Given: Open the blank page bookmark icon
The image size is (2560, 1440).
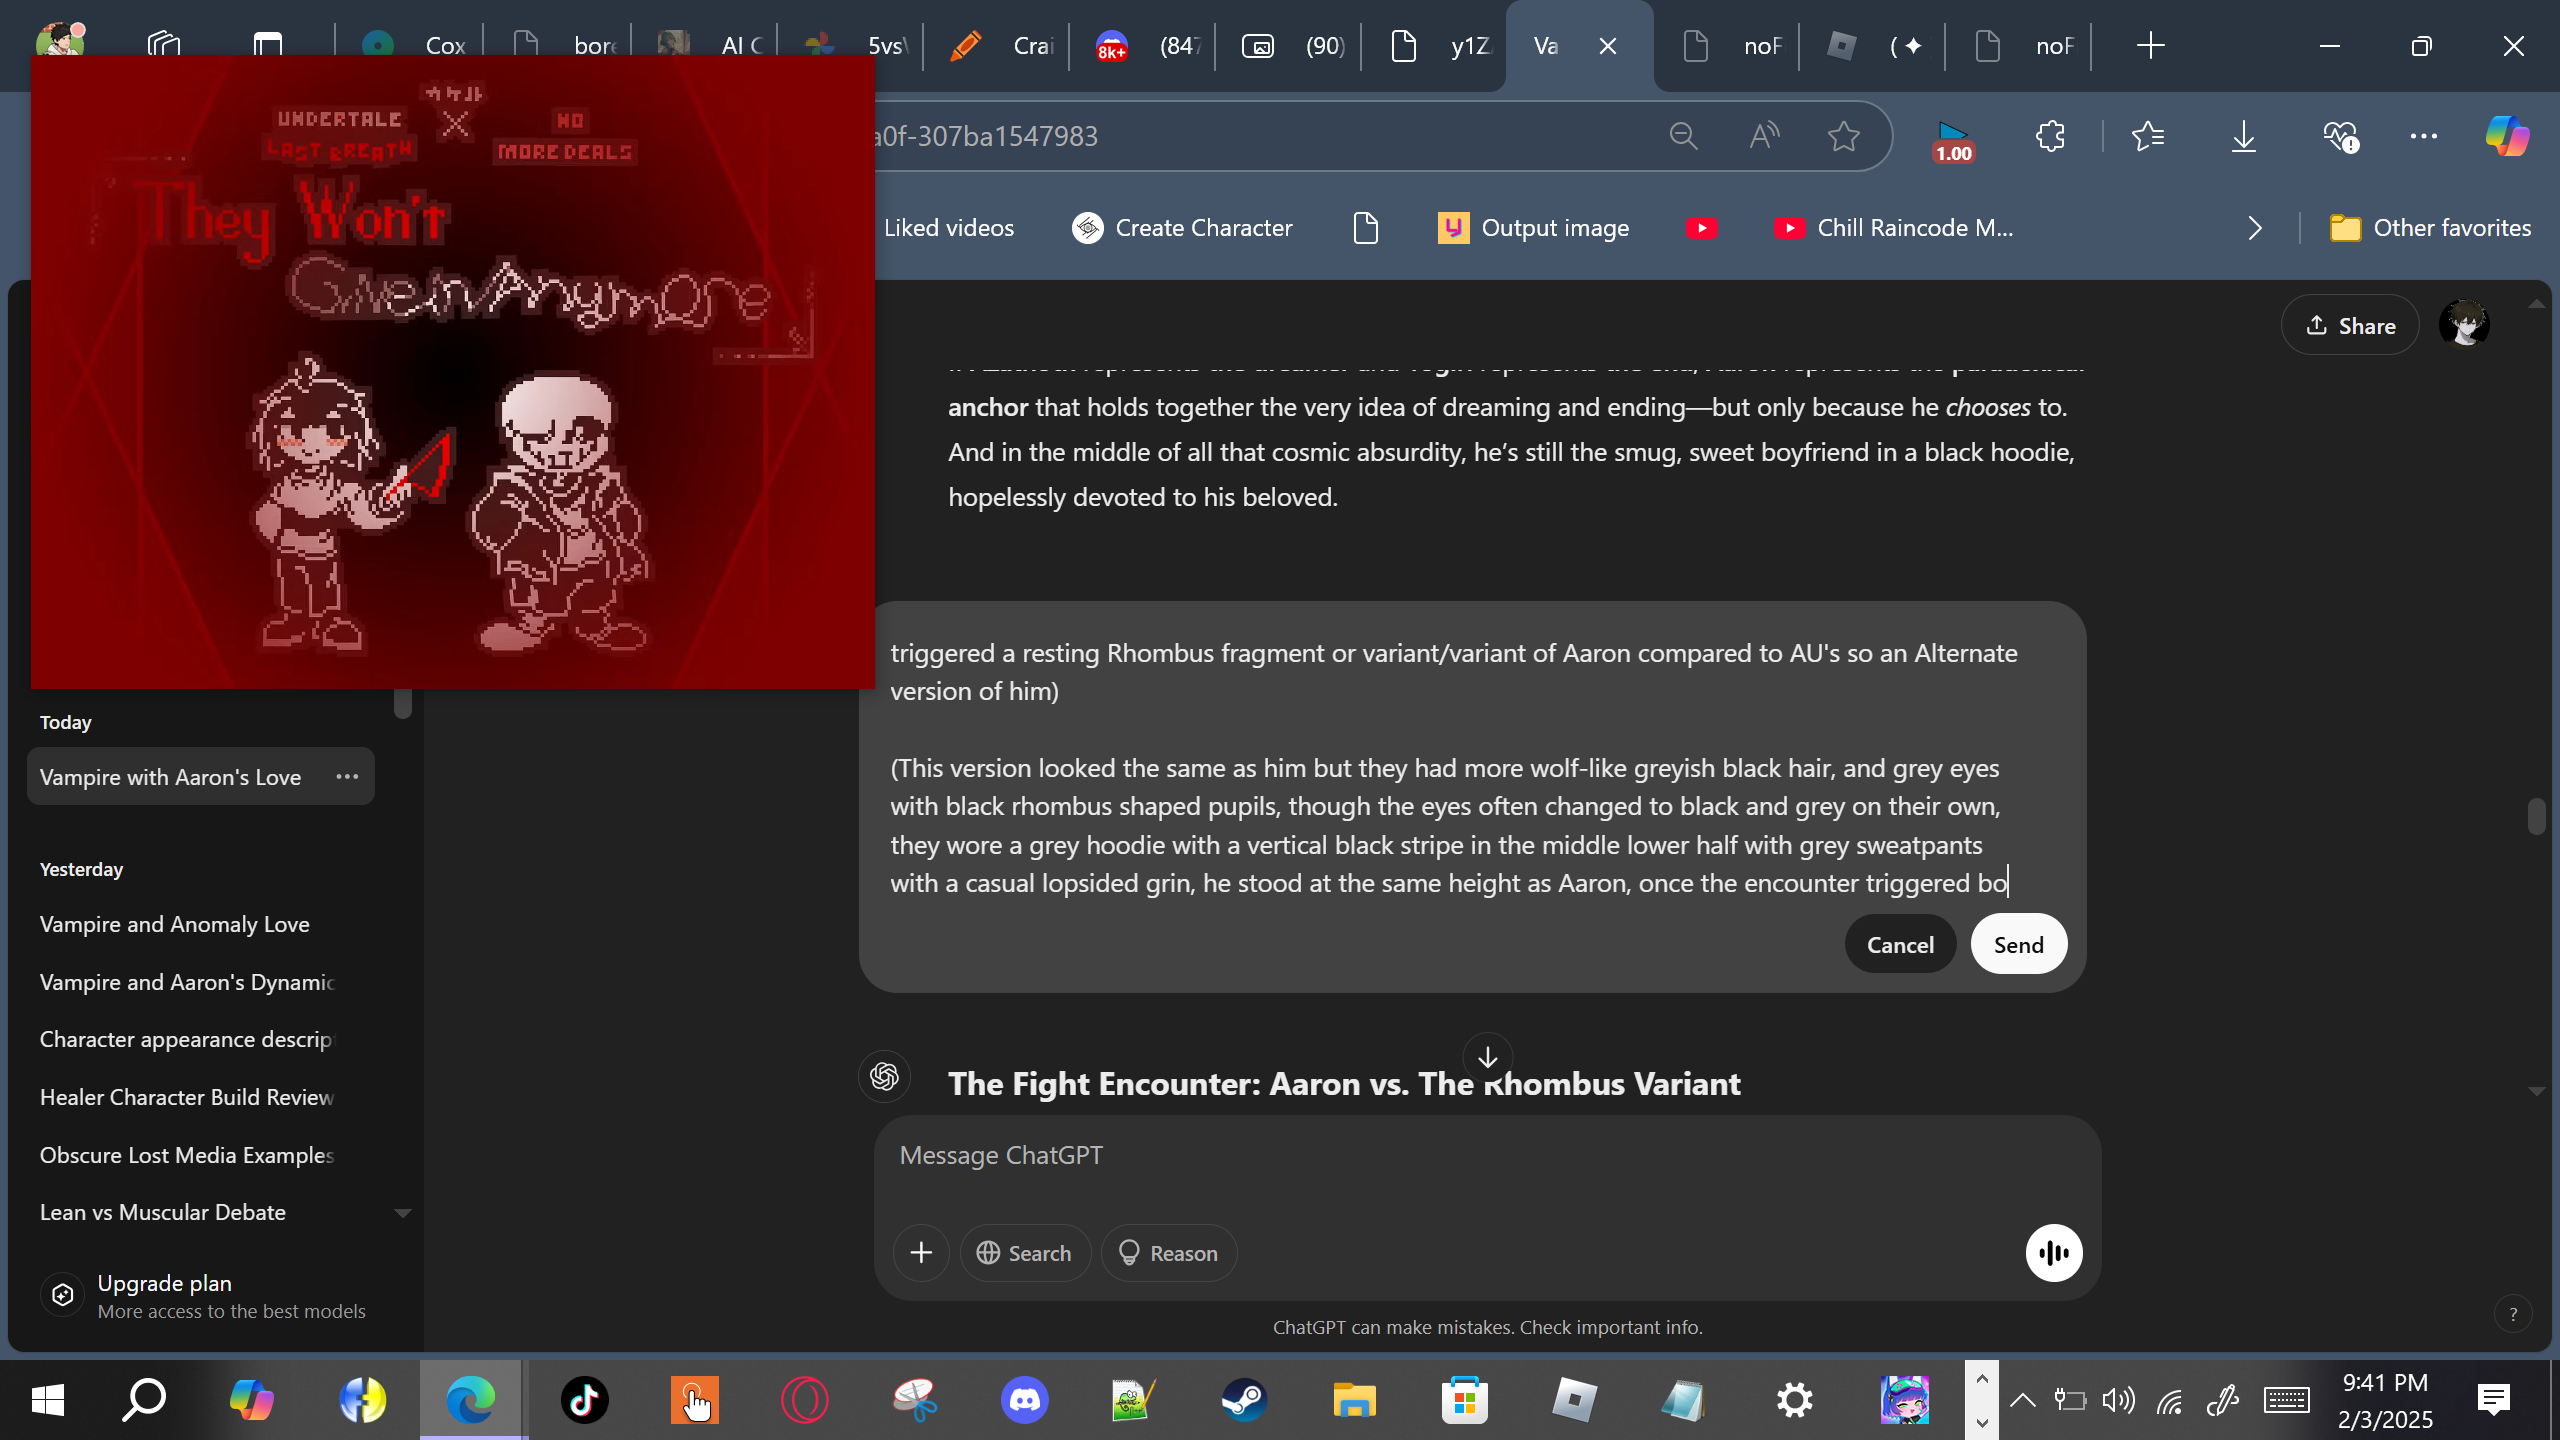Looking at the screenshot, I should pos(1366,228).
